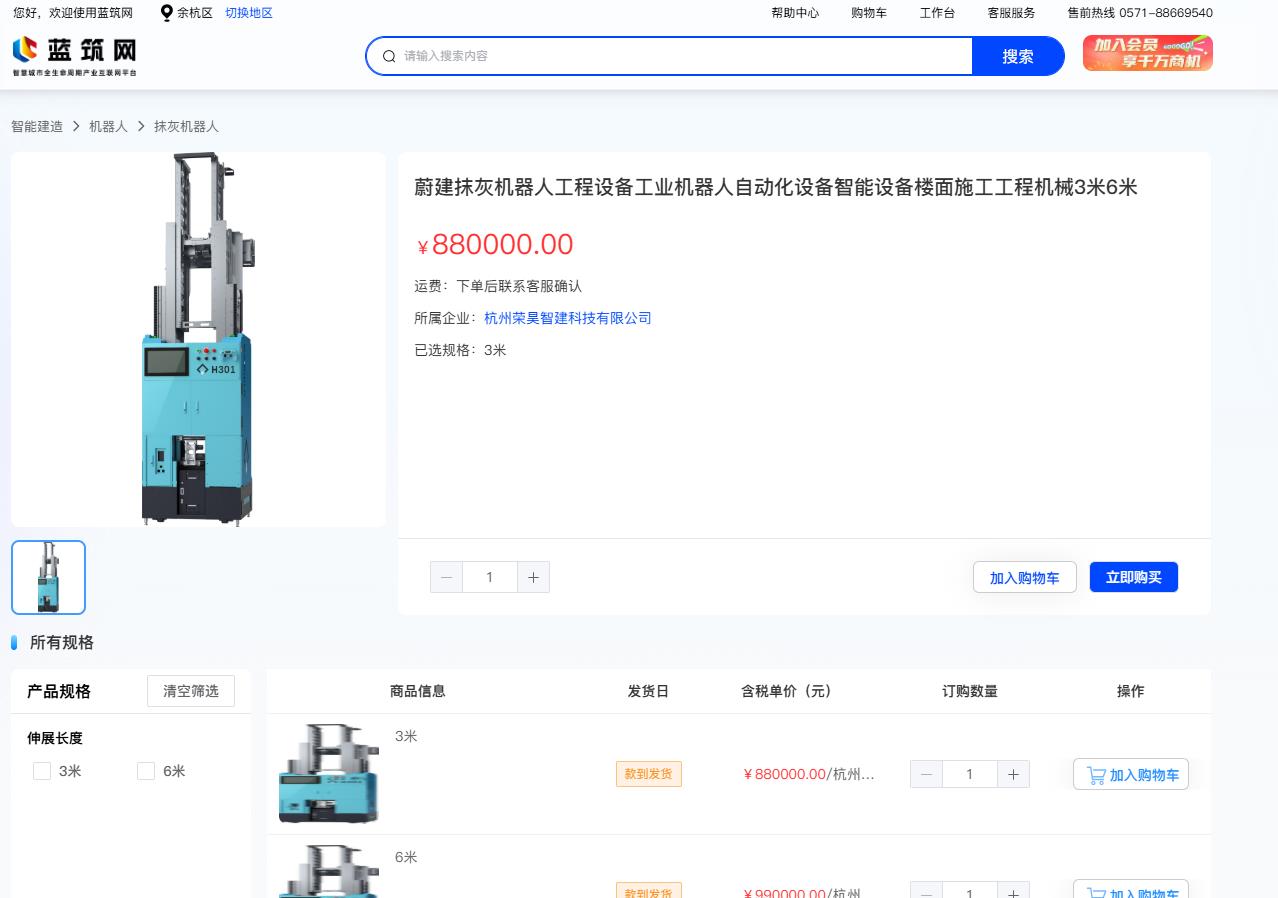Check the 3米 伸展长度 filter
The height and width of the screenshot is (898, 1278).
[x=42, y=771]
